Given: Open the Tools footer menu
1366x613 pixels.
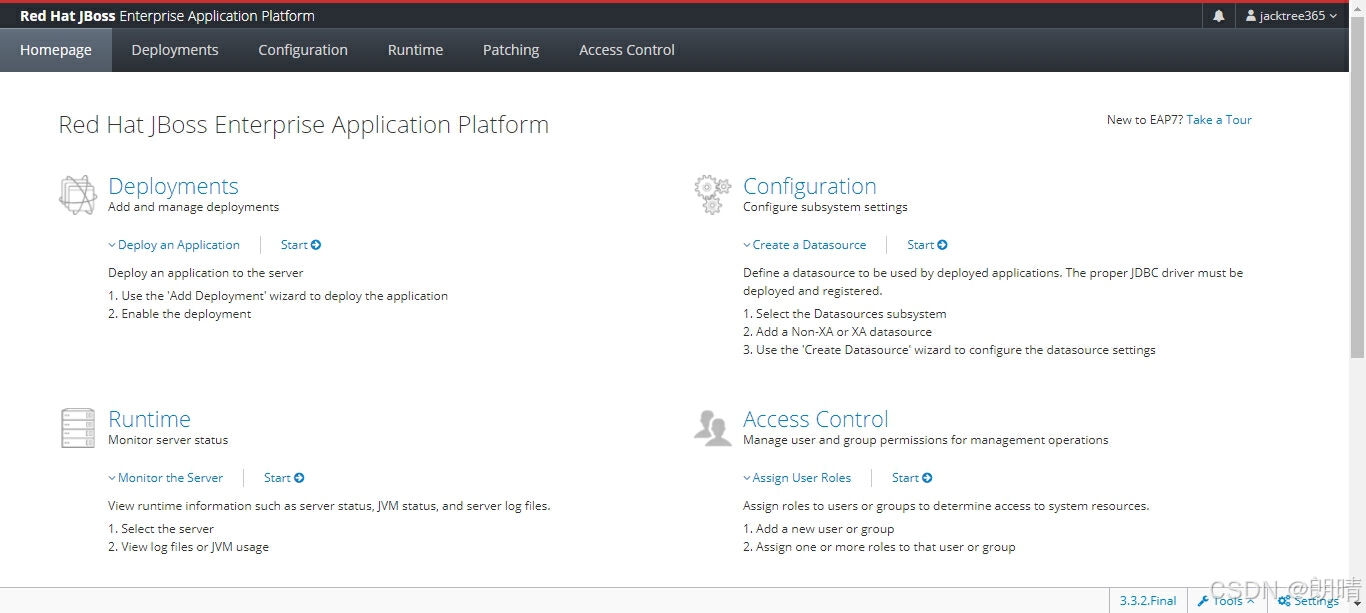Looking at the screenshot, I should [1225, 601].
